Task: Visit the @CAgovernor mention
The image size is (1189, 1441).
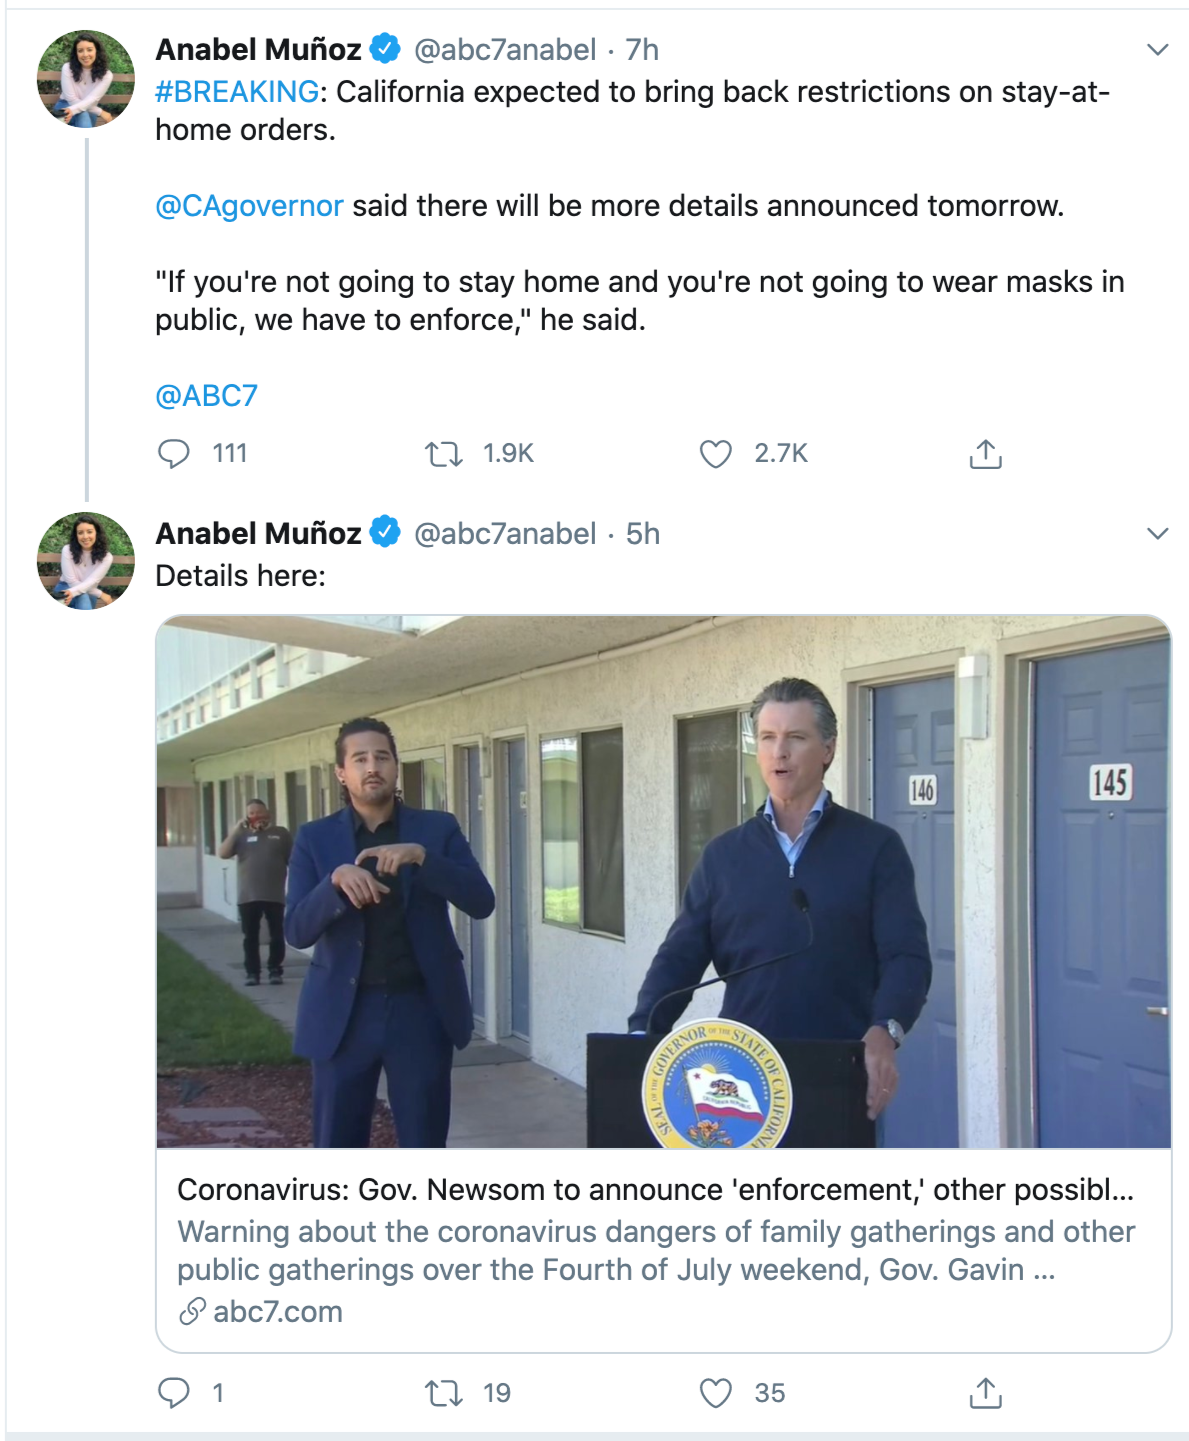Action: point(249,206)
